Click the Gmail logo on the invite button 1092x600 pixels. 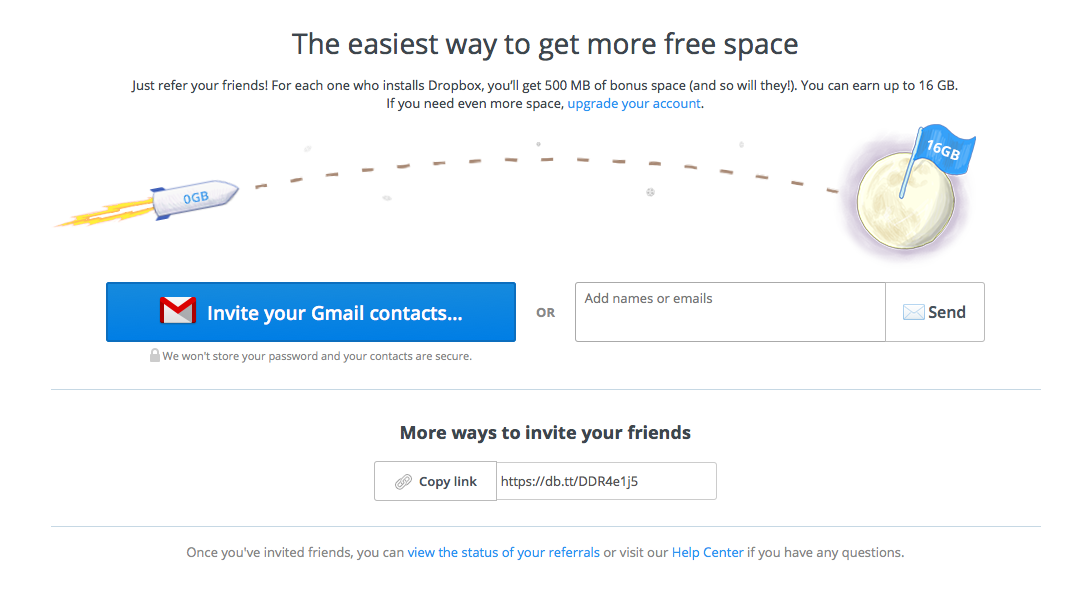177,311
